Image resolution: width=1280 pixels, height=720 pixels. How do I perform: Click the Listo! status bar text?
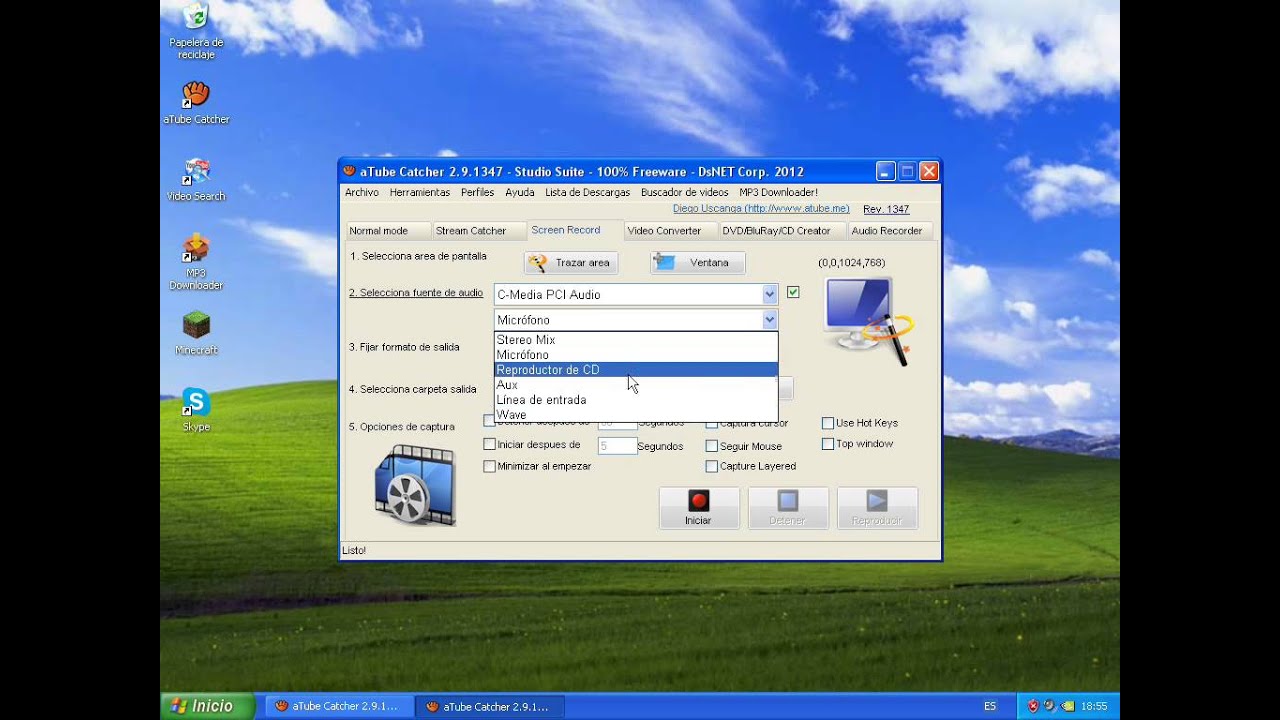click(355, 550)
